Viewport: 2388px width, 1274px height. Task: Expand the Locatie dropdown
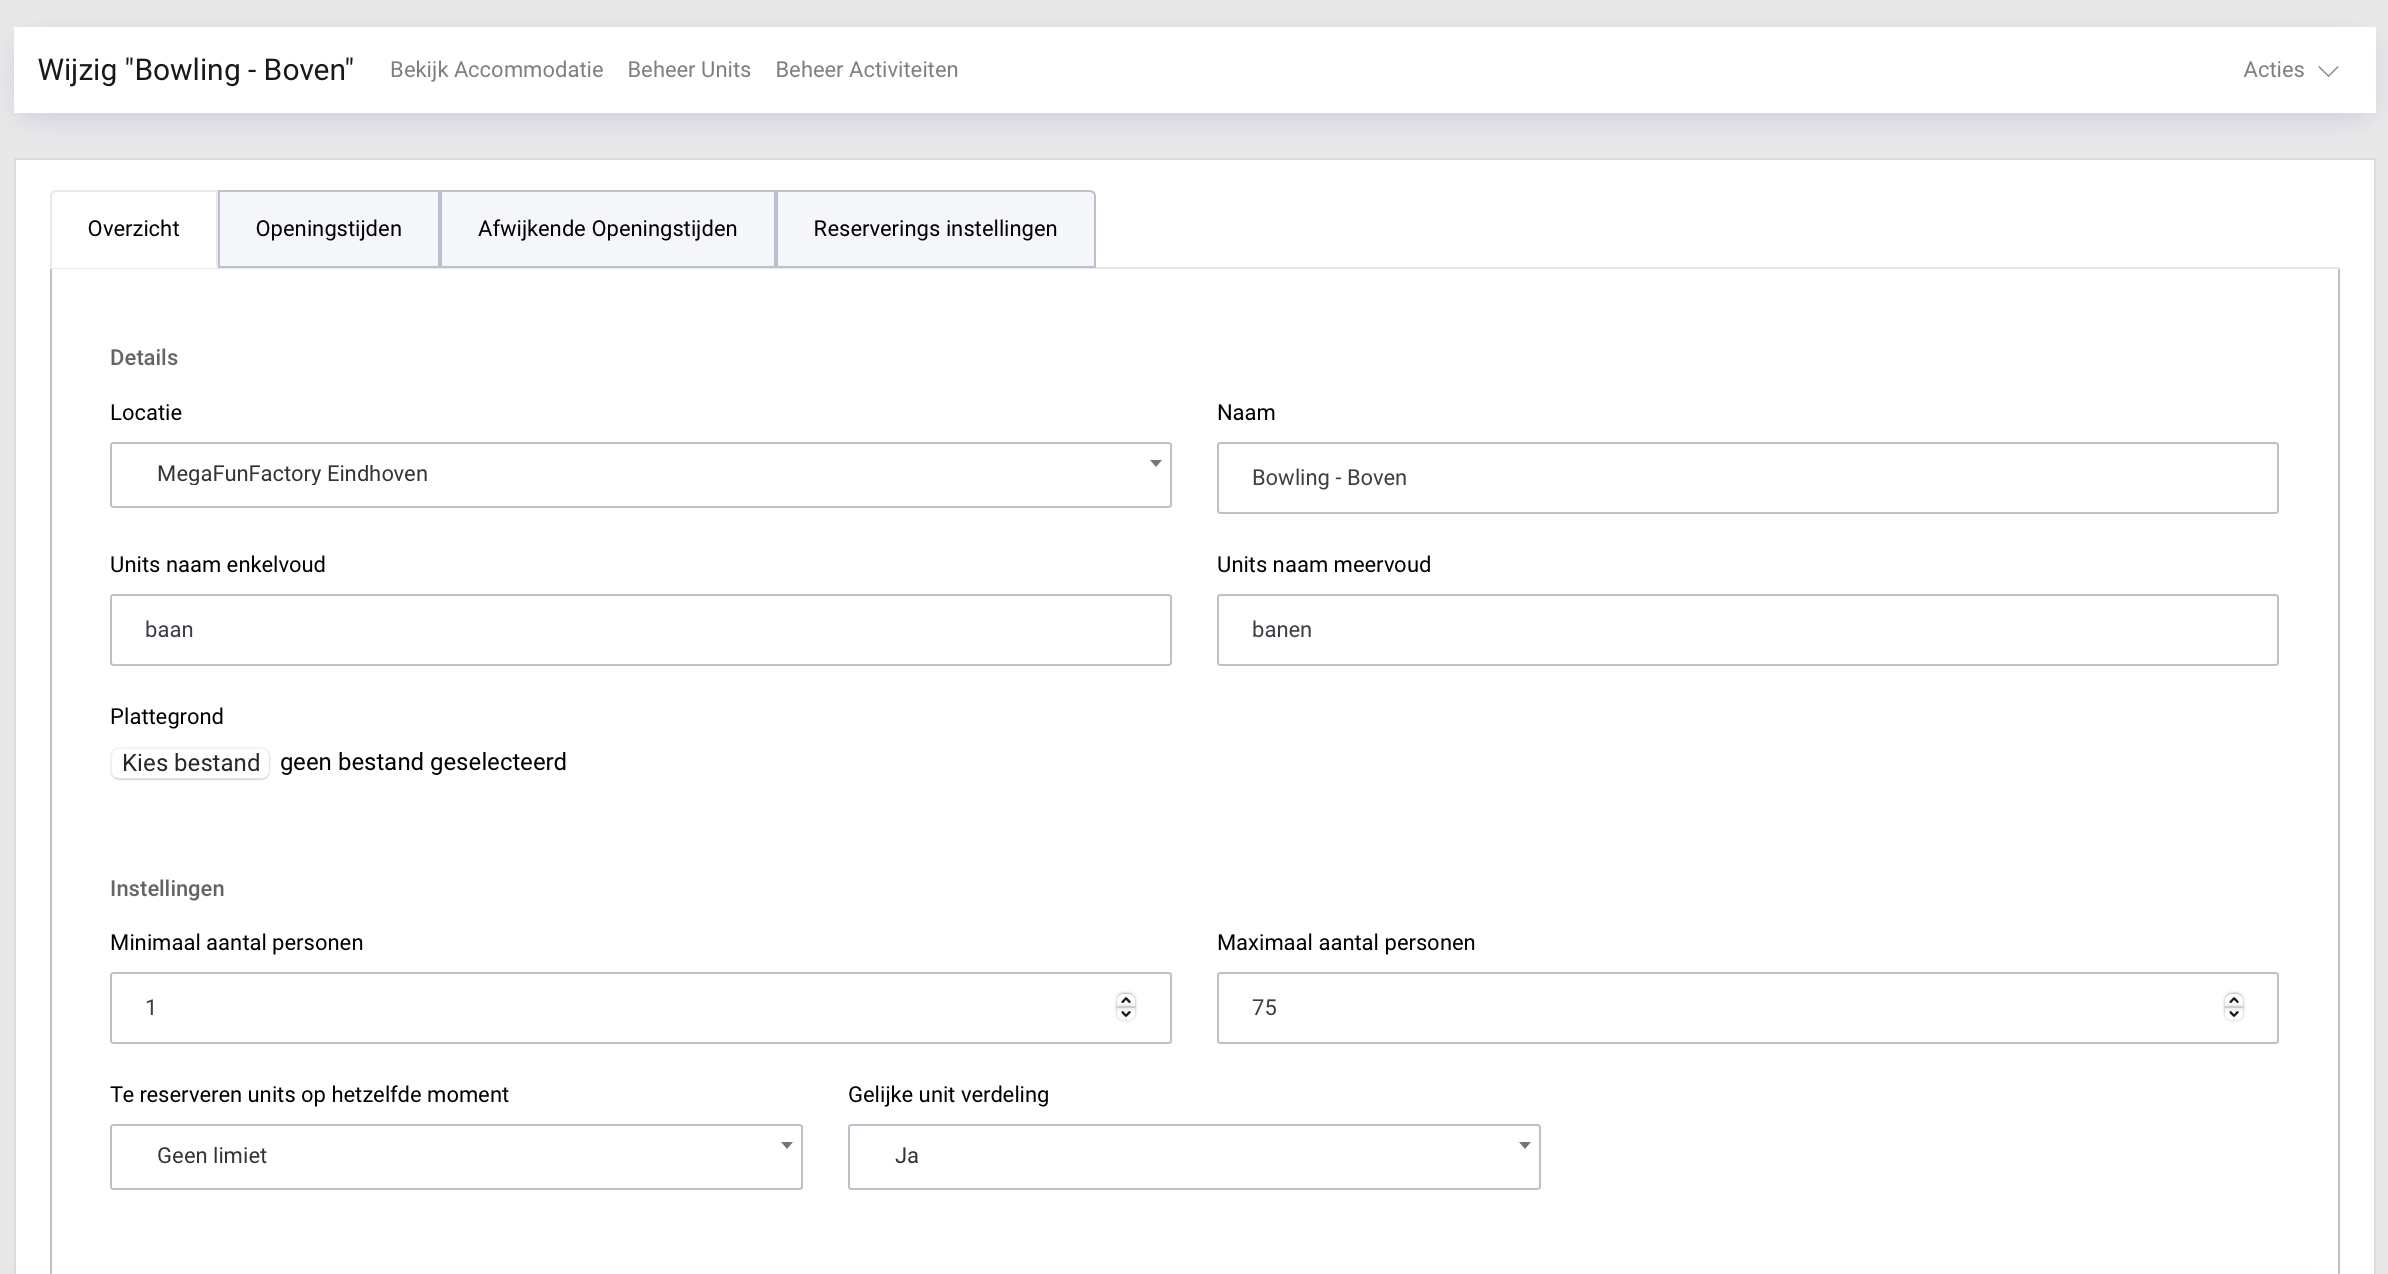click(640, 475)
